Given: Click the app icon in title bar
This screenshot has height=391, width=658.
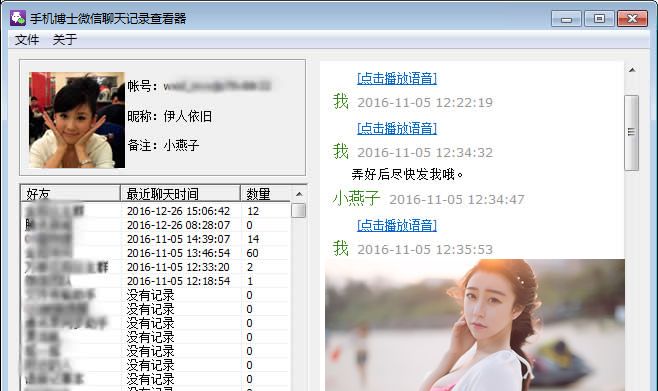Looking at the screenshot, I should [x=18, y=18].
